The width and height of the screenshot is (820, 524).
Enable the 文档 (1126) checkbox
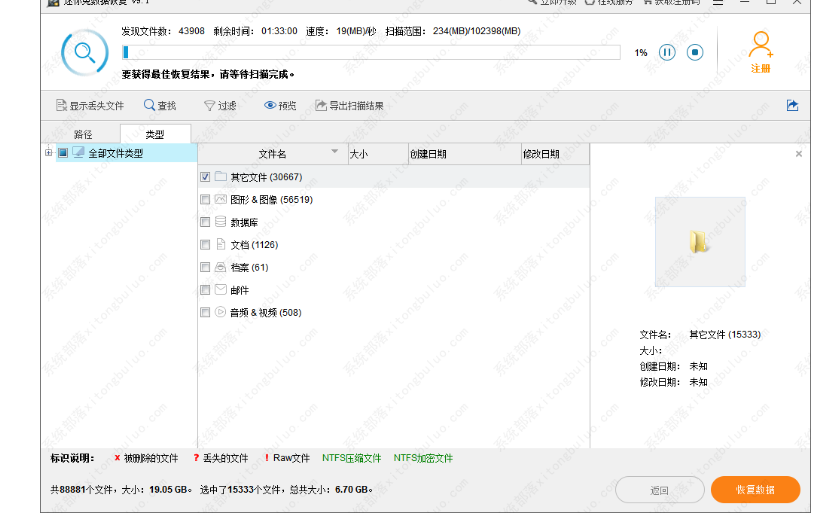coord(205,245)
